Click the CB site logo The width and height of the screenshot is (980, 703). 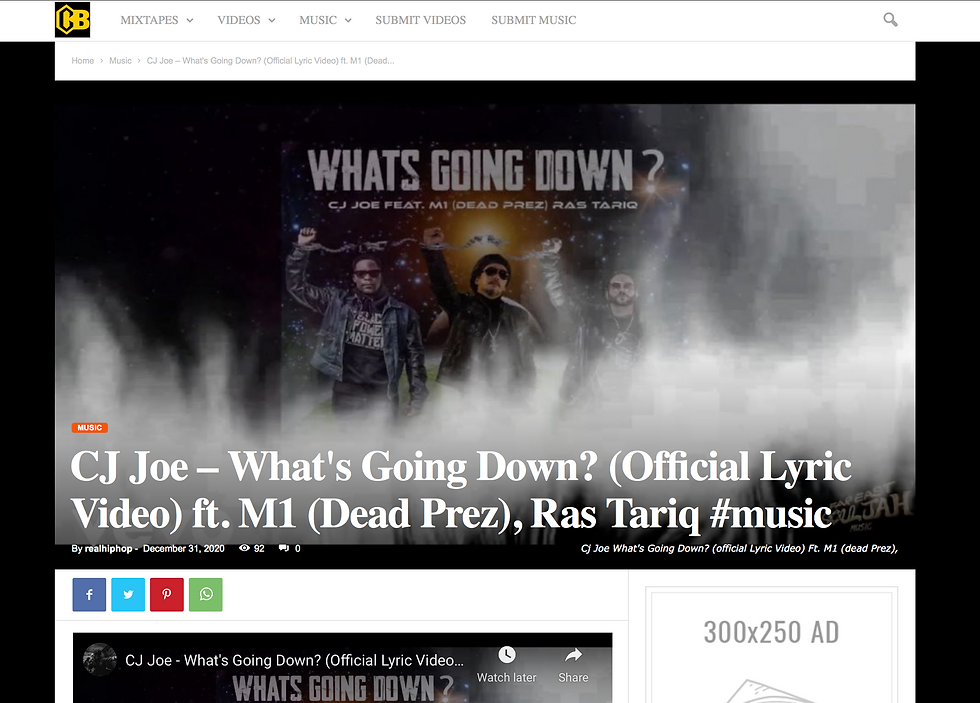[x=72, y=20]
